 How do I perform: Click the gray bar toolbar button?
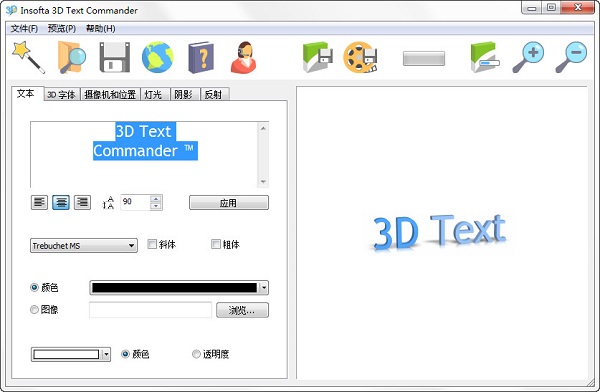[424, 59]
